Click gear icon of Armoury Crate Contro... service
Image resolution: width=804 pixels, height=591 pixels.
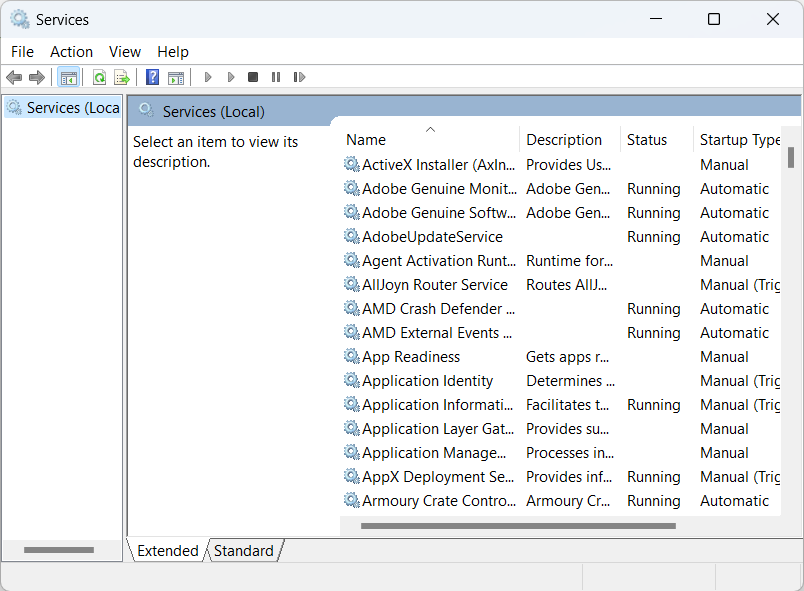(x=351, y=500)
